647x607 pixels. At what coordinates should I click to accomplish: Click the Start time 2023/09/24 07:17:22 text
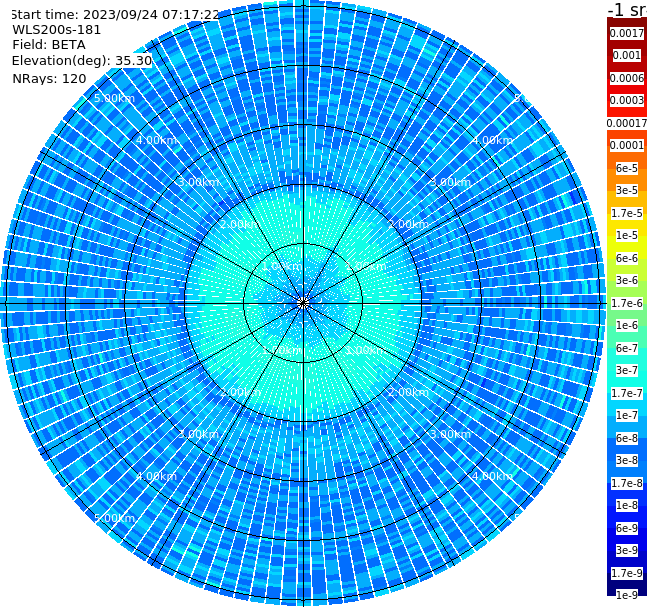115,15
